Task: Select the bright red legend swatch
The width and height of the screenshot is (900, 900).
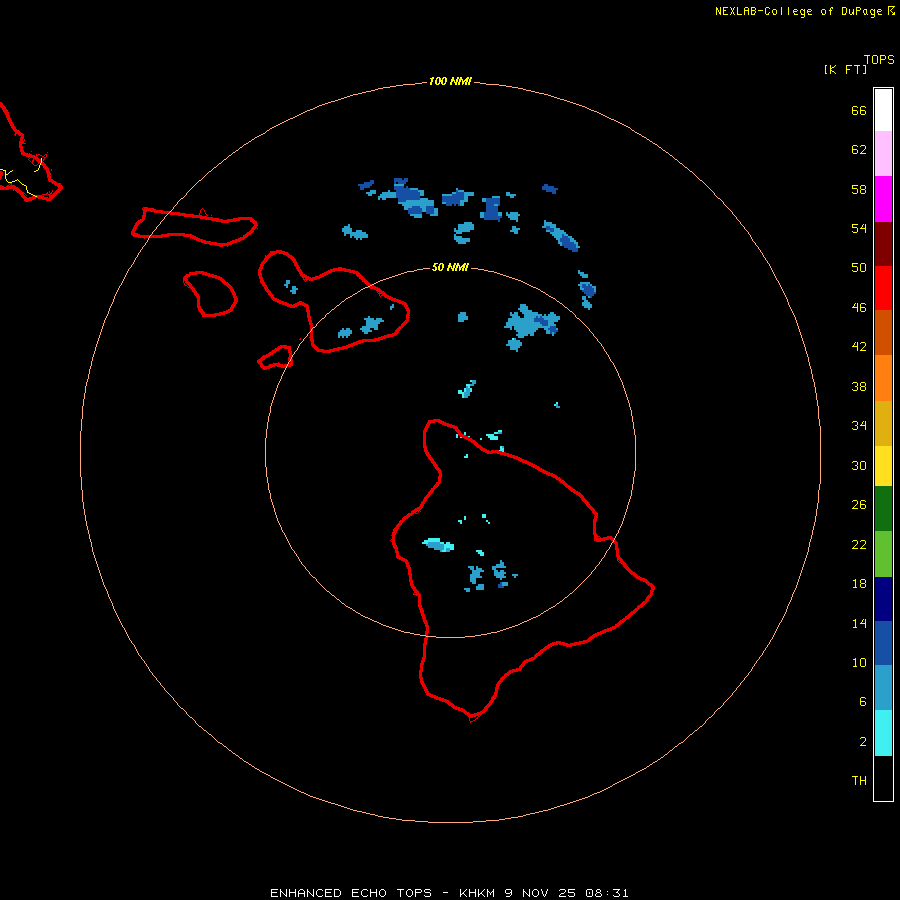Action: click(x=883, y=288)
